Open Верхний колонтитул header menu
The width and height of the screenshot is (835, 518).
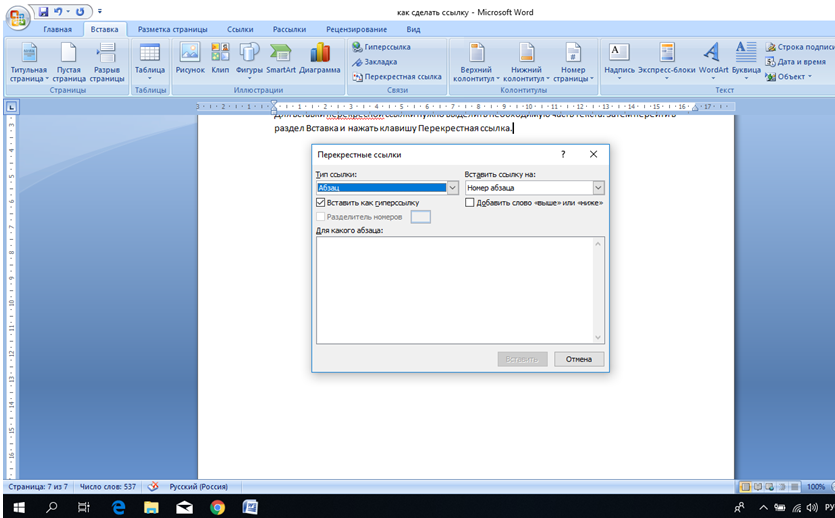(476, 62)
